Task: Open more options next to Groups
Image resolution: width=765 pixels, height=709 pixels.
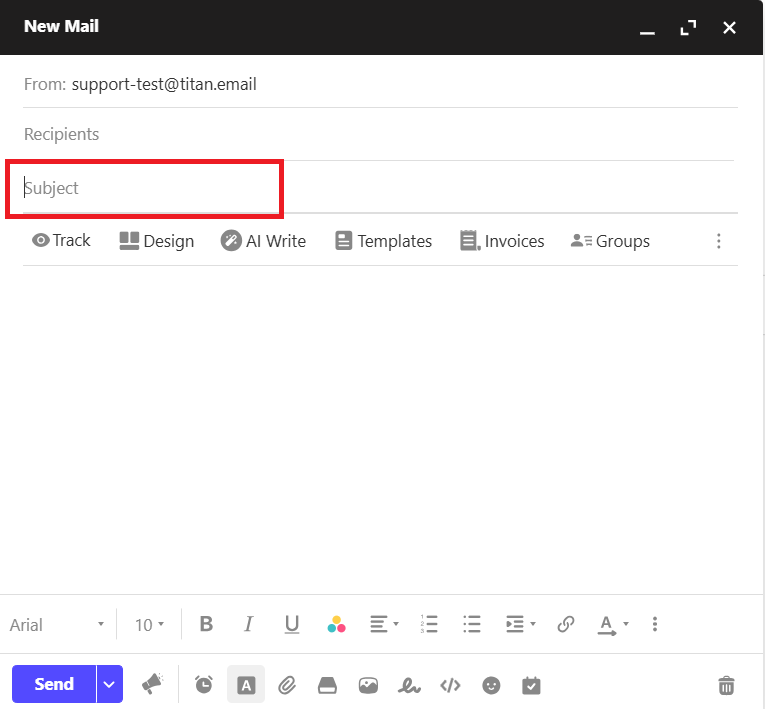Action: [719, 241]
